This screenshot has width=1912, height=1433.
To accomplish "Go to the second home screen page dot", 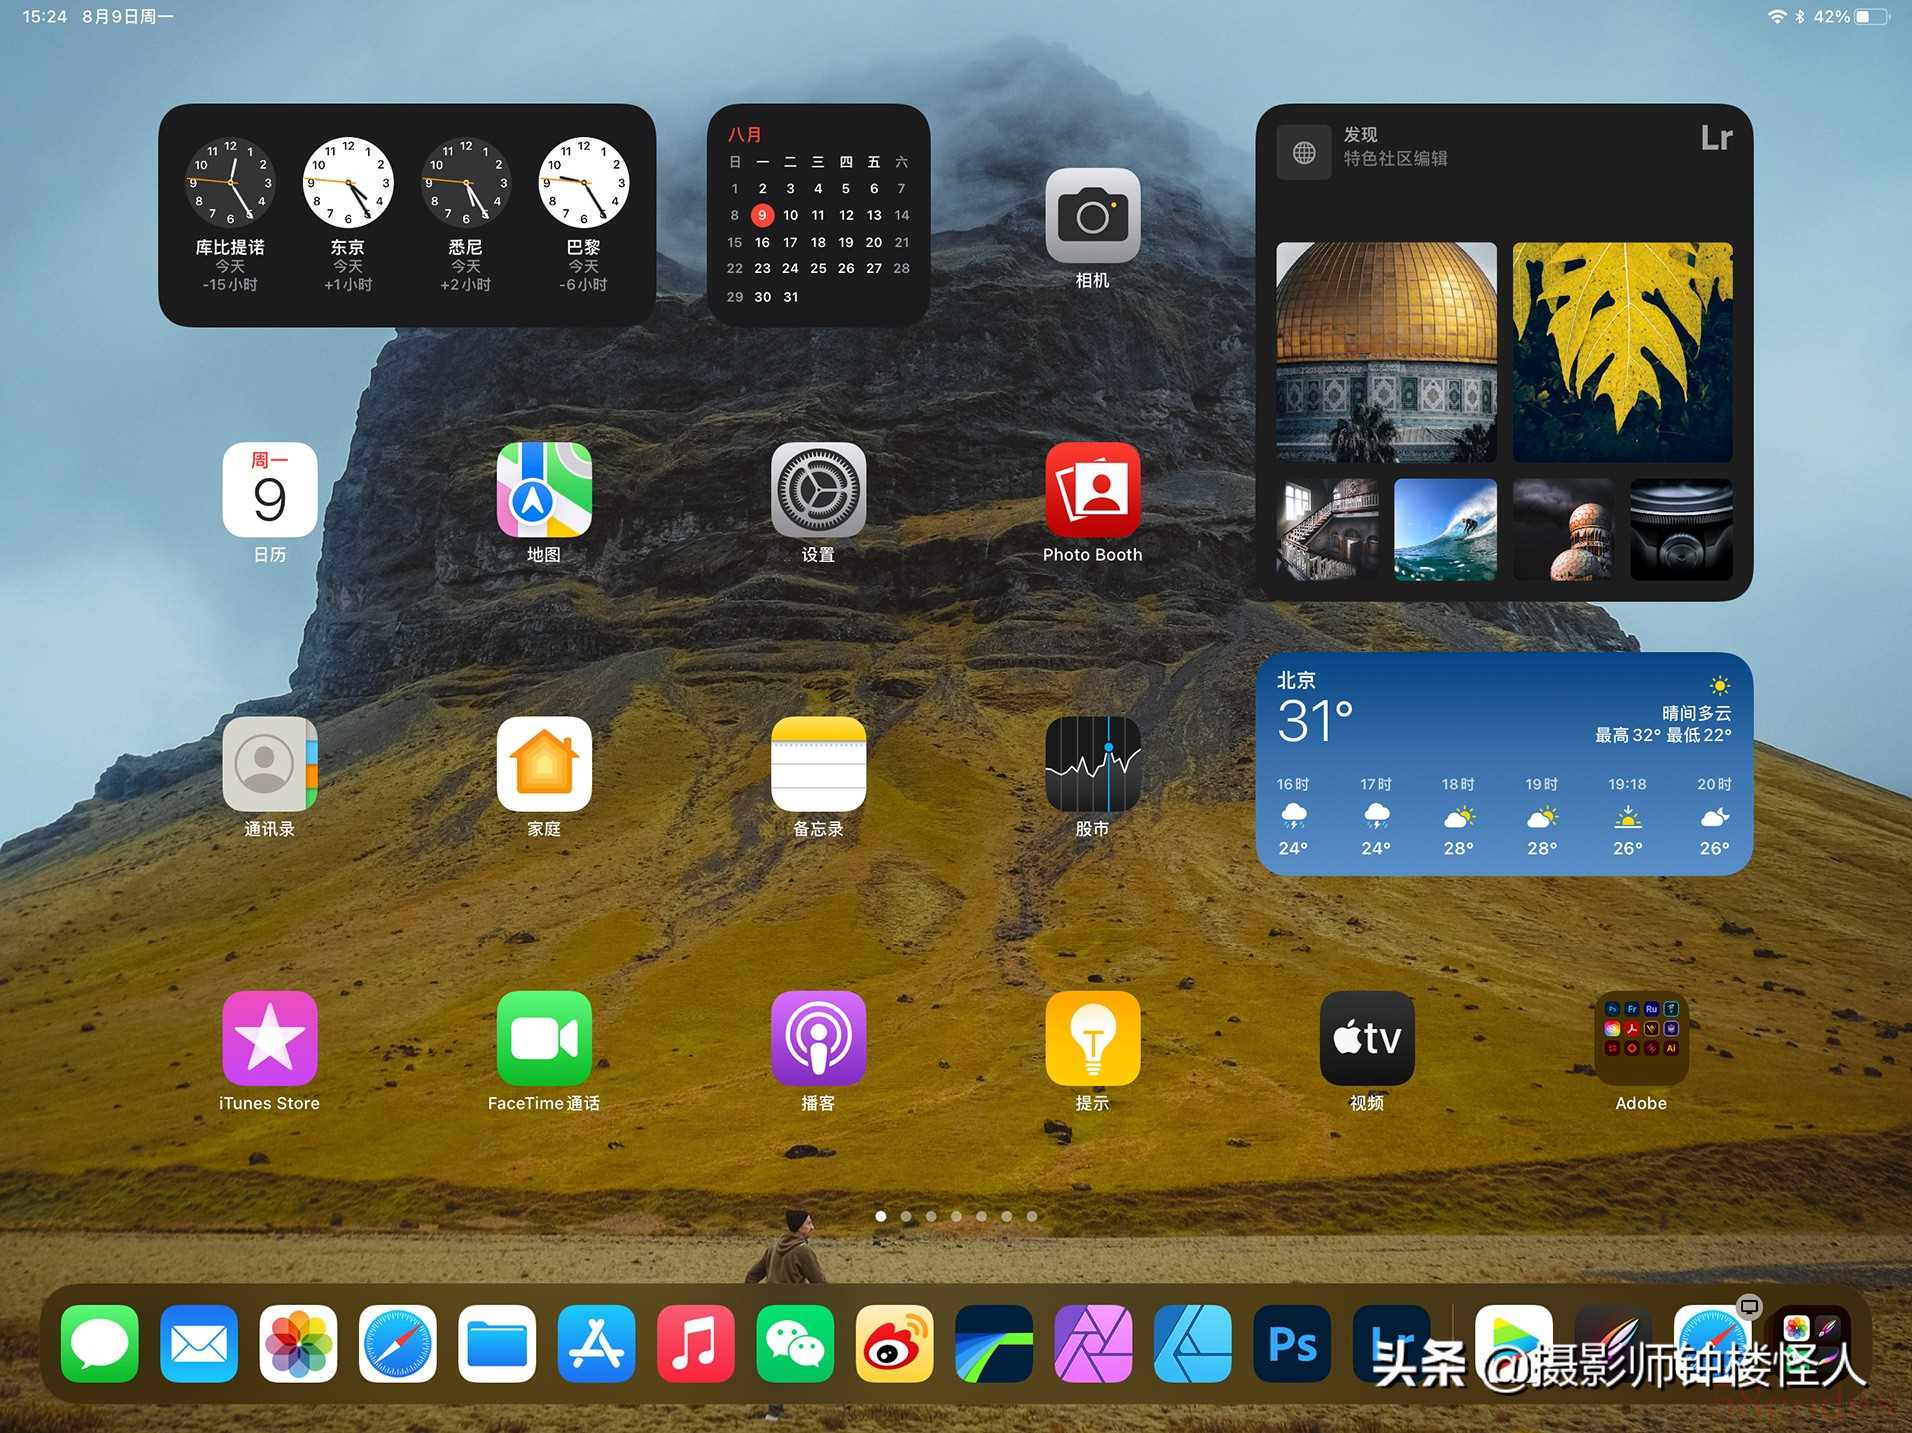I will (906, 1216).
